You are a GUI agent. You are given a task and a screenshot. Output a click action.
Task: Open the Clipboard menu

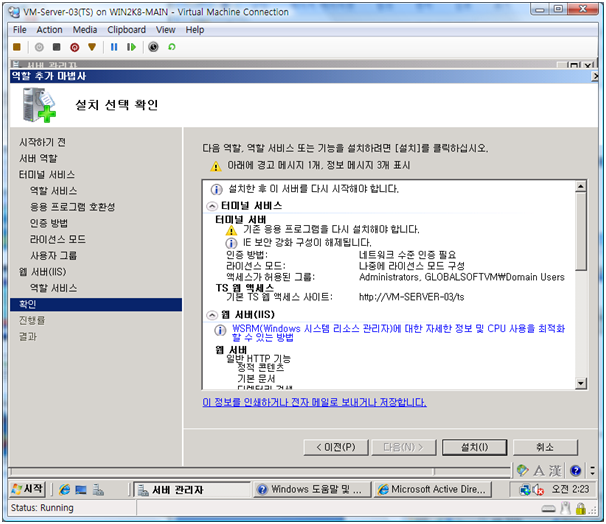coord(127,30)
